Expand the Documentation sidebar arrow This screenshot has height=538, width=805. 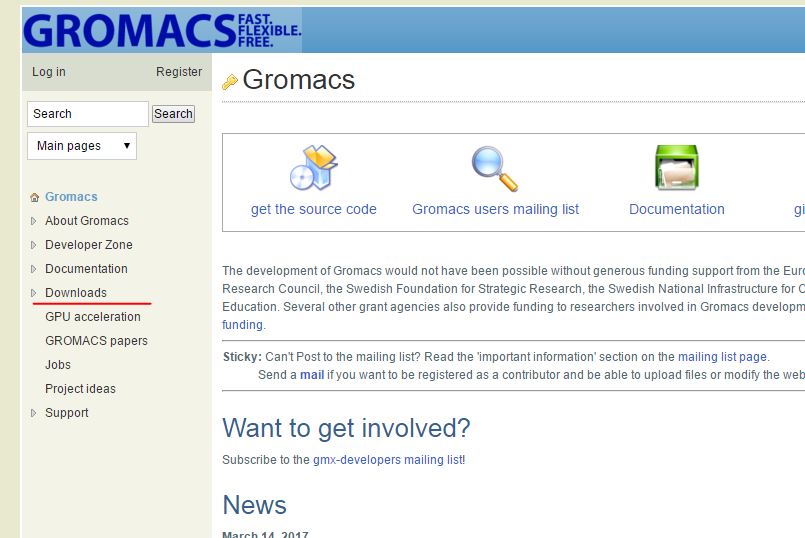pyautogui.click(x=33, y=269)
